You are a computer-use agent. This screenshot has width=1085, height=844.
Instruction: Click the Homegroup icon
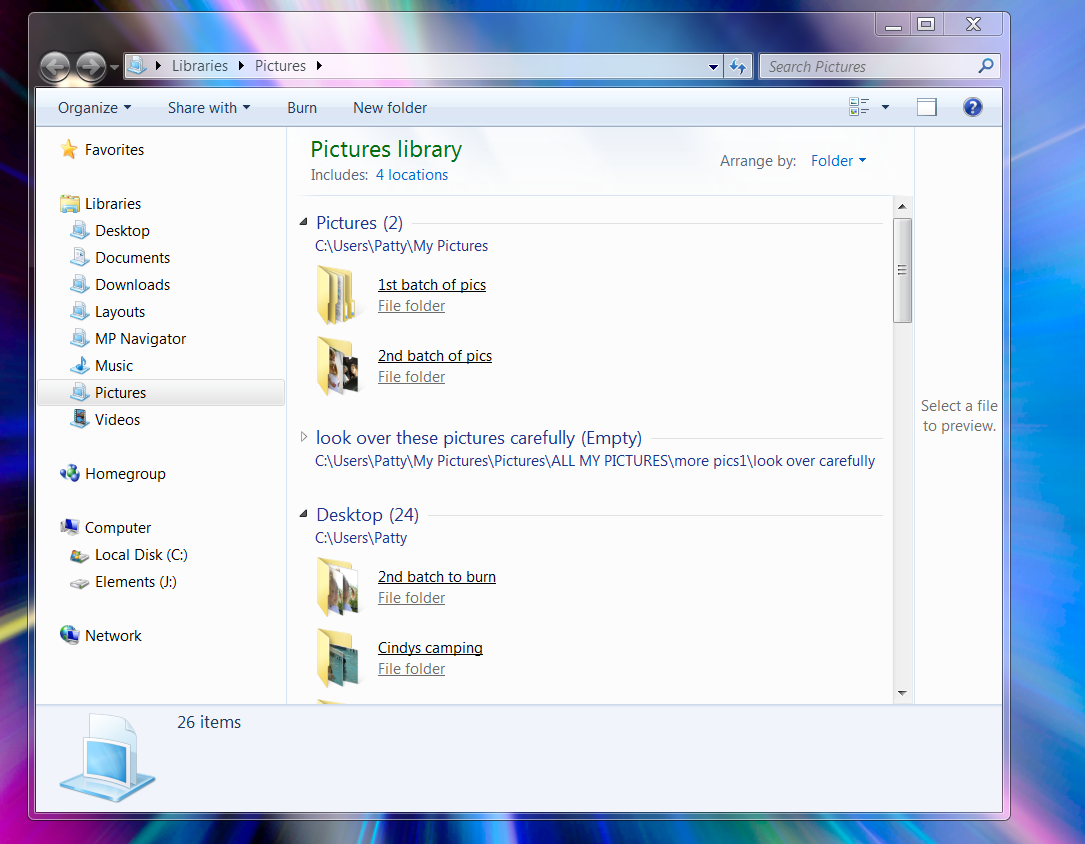(69, 473)
